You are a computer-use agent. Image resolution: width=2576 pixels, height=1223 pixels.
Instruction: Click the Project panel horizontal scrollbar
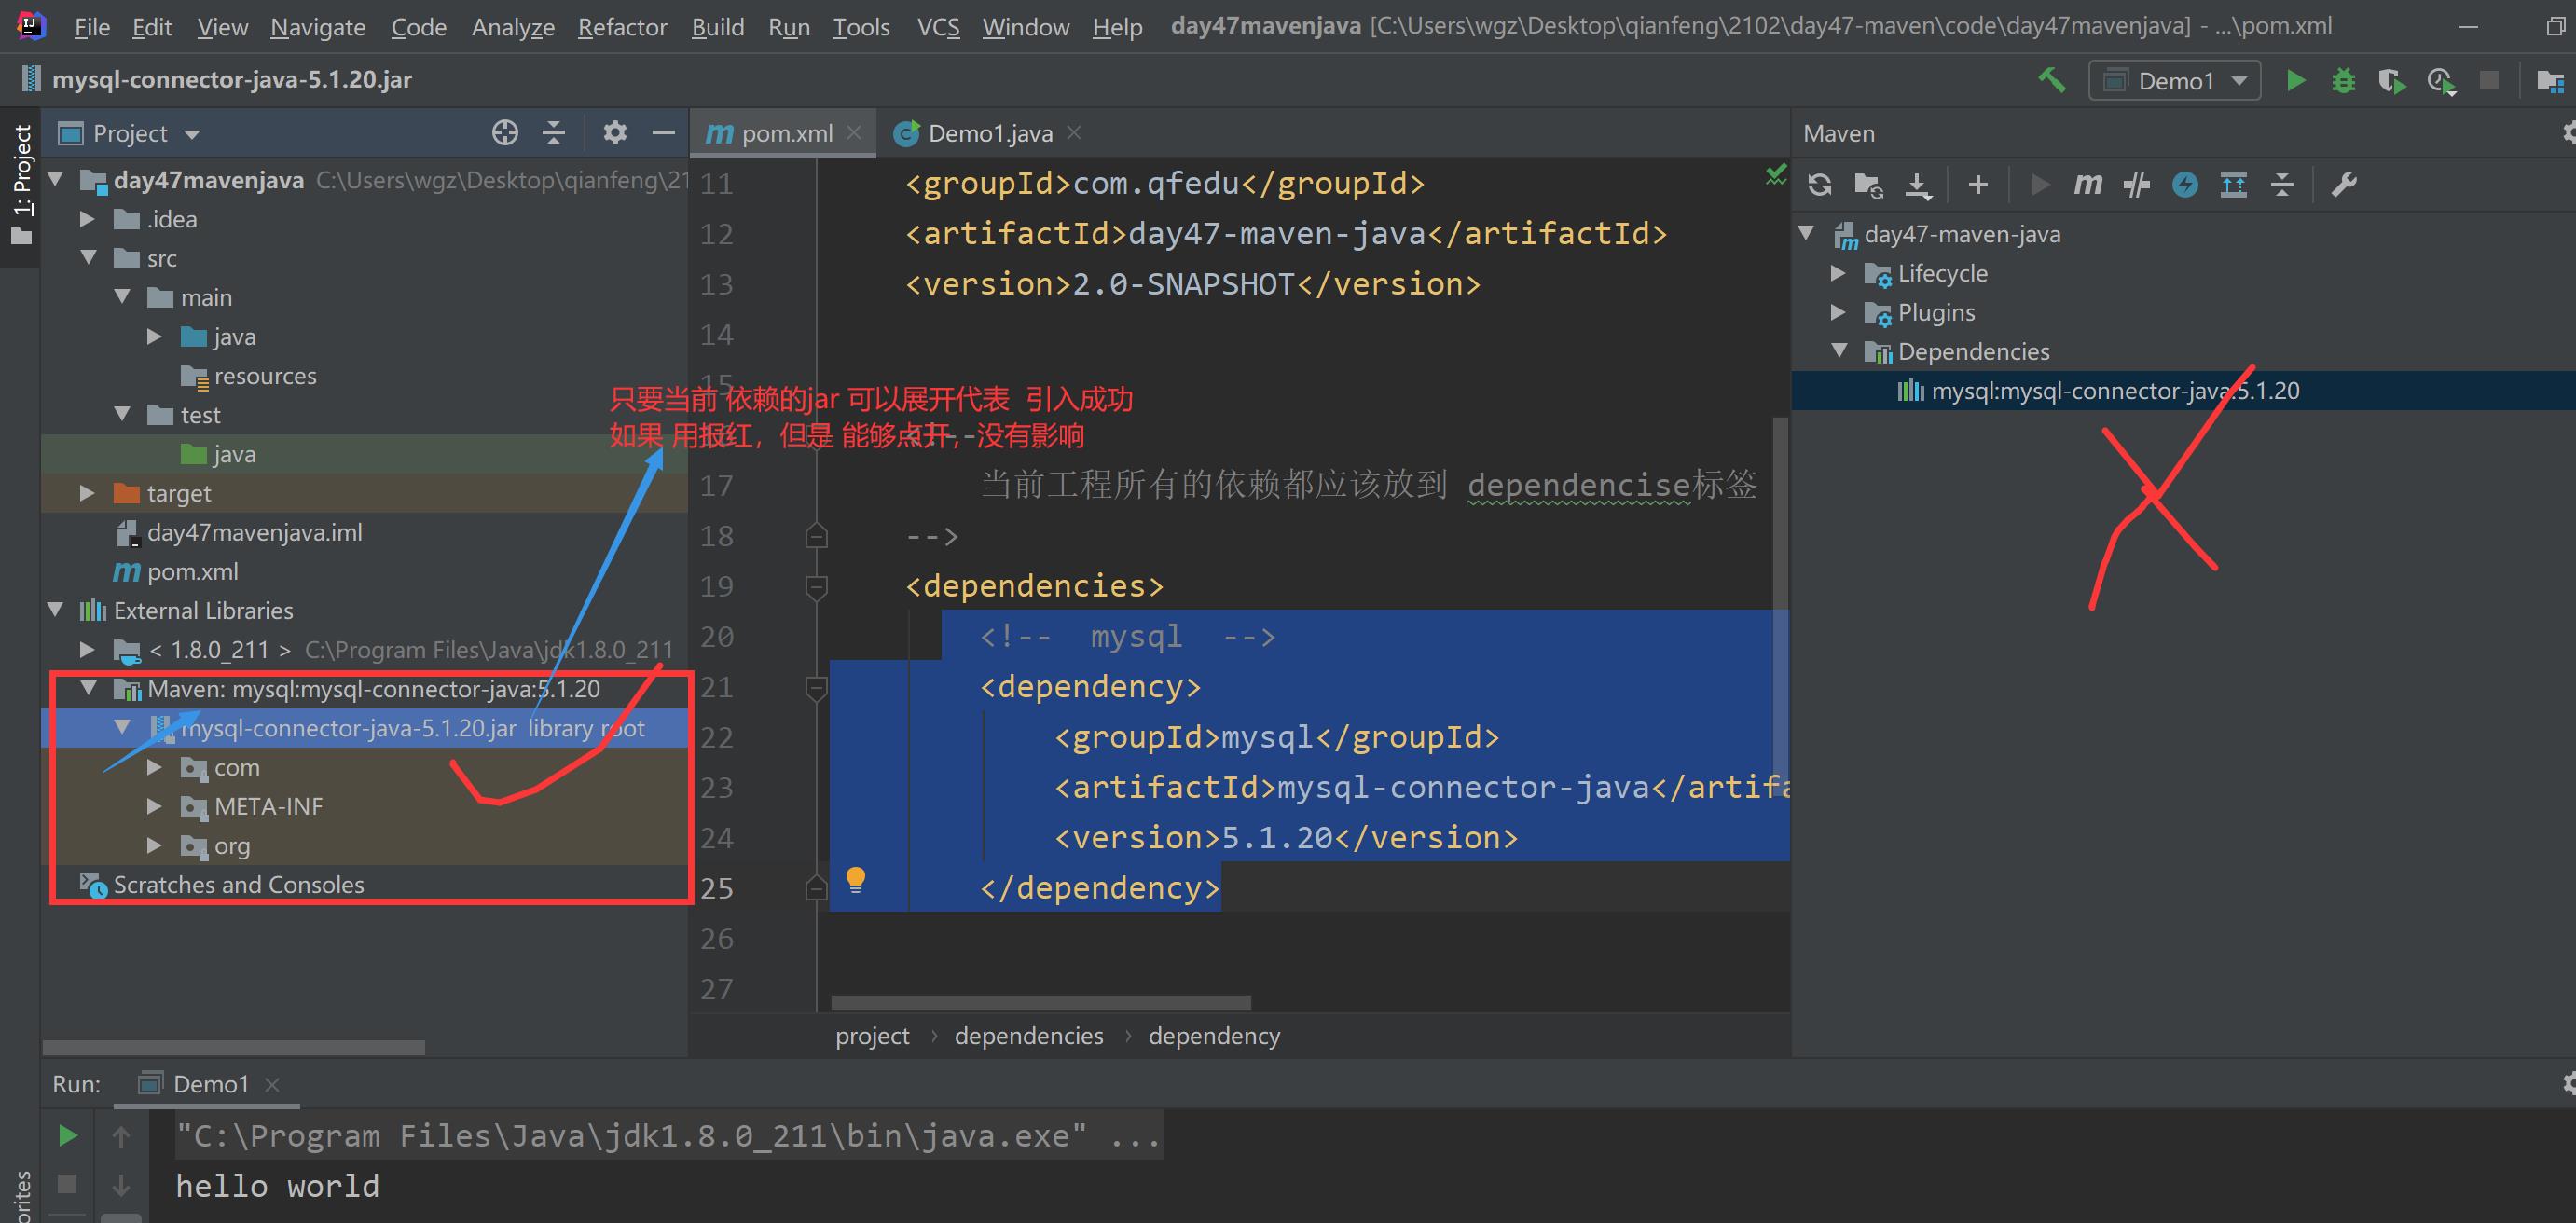(234, 1047)
